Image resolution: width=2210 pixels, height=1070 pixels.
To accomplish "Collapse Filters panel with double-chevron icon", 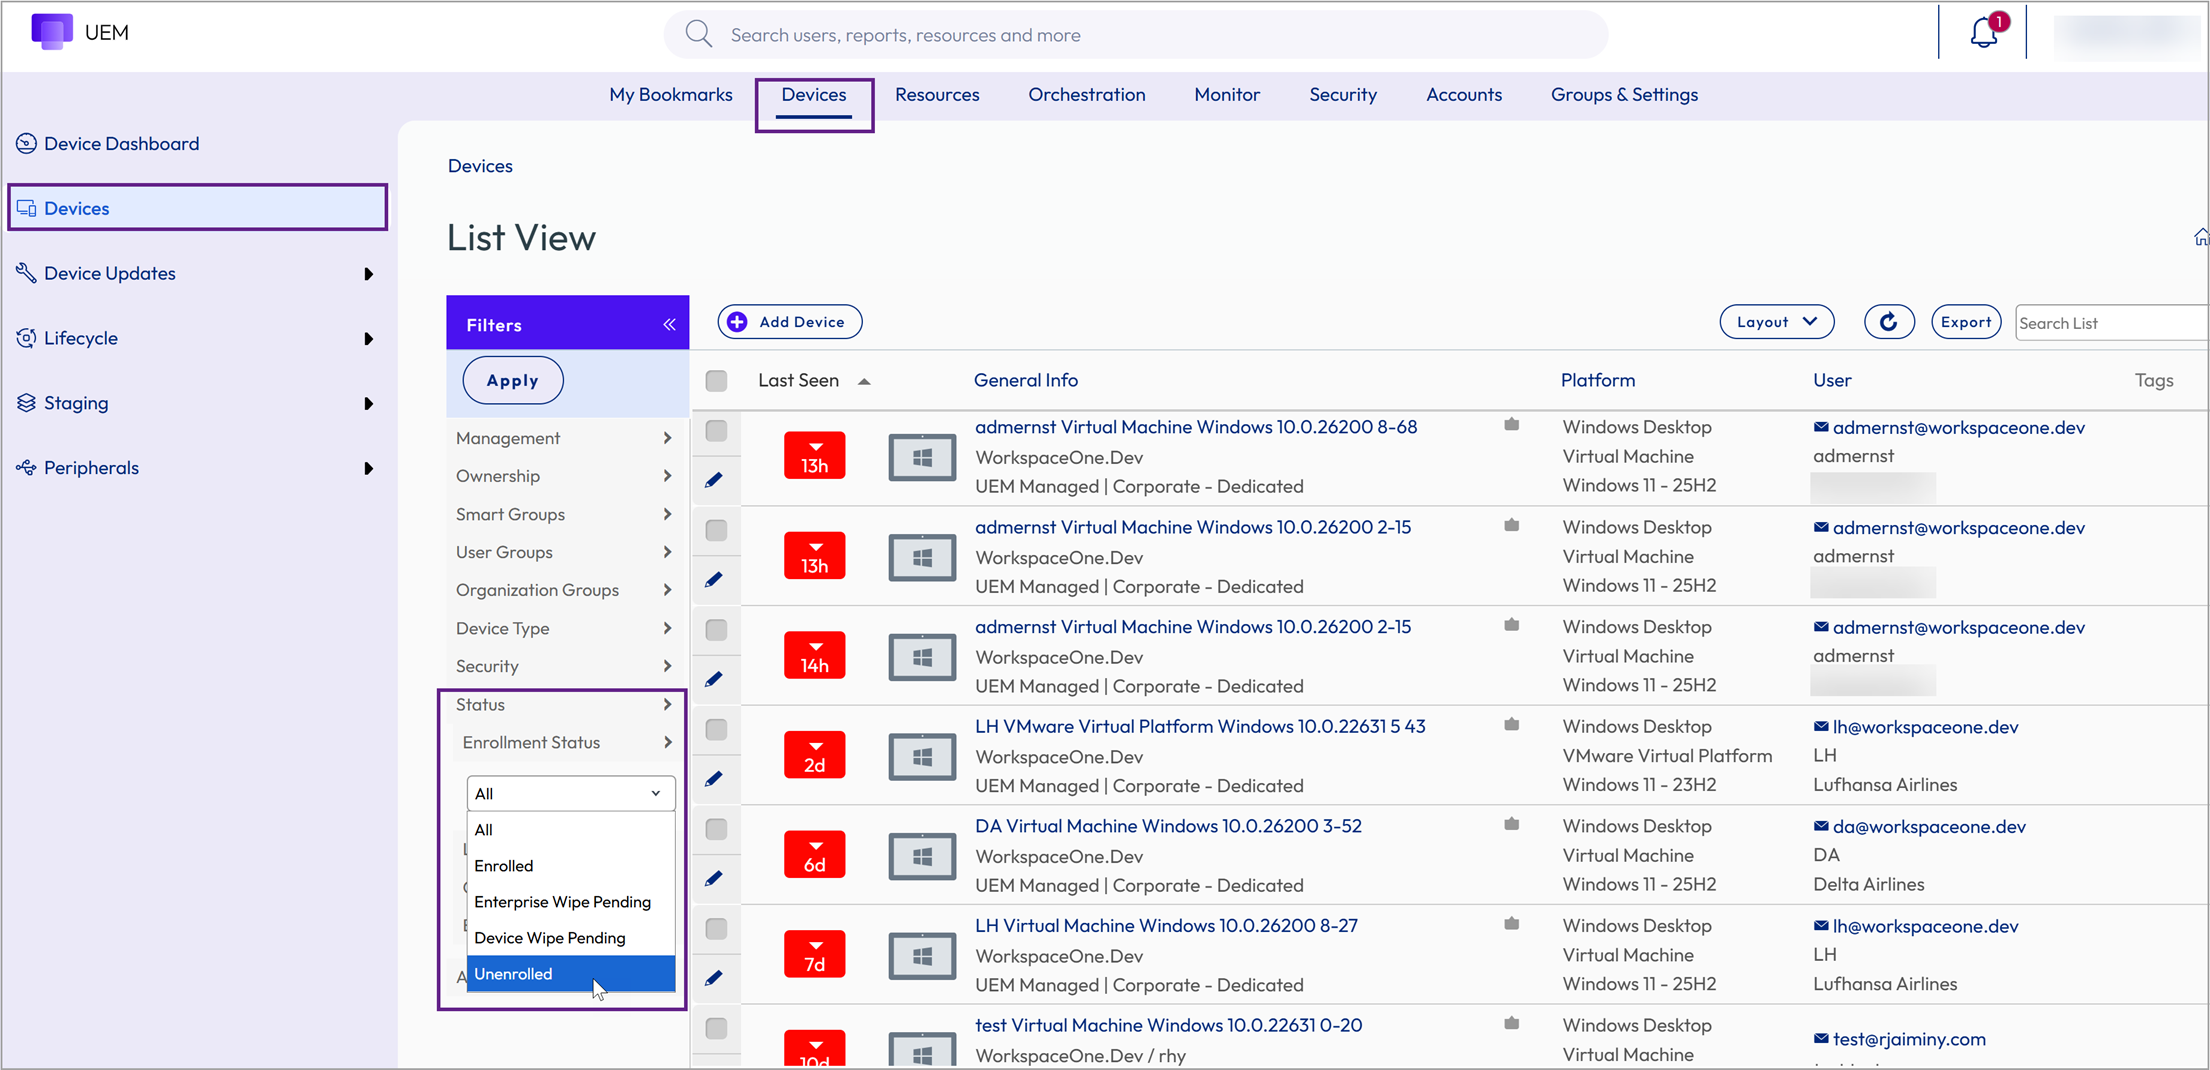I will coord(669,325).
